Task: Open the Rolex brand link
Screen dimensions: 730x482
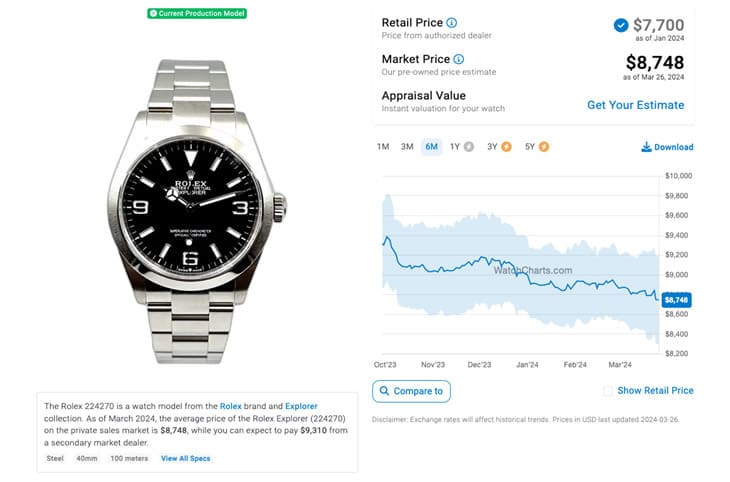Action: [x=230, y=406]
